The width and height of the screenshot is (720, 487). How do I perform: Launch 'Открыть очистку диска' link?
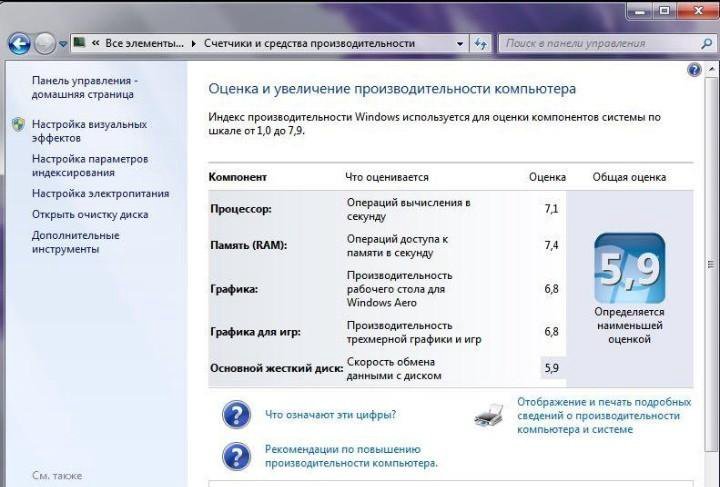(x=89, y=215)
